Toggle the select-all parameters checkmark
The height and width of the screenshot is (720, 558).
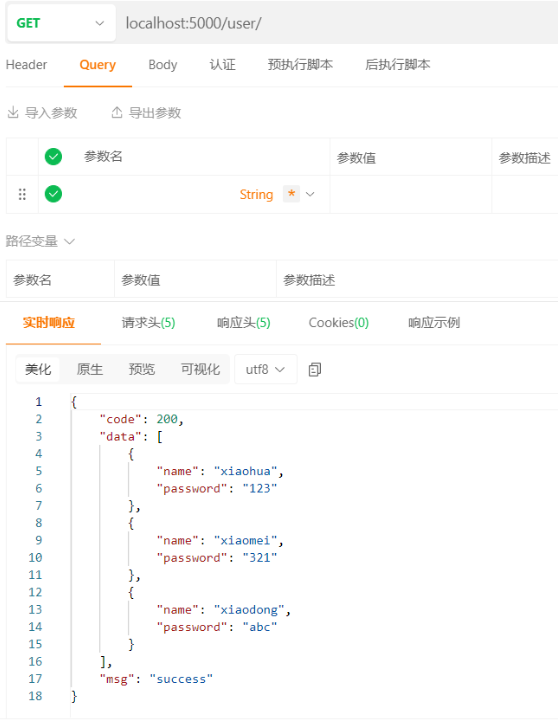(x=53, y=157)
